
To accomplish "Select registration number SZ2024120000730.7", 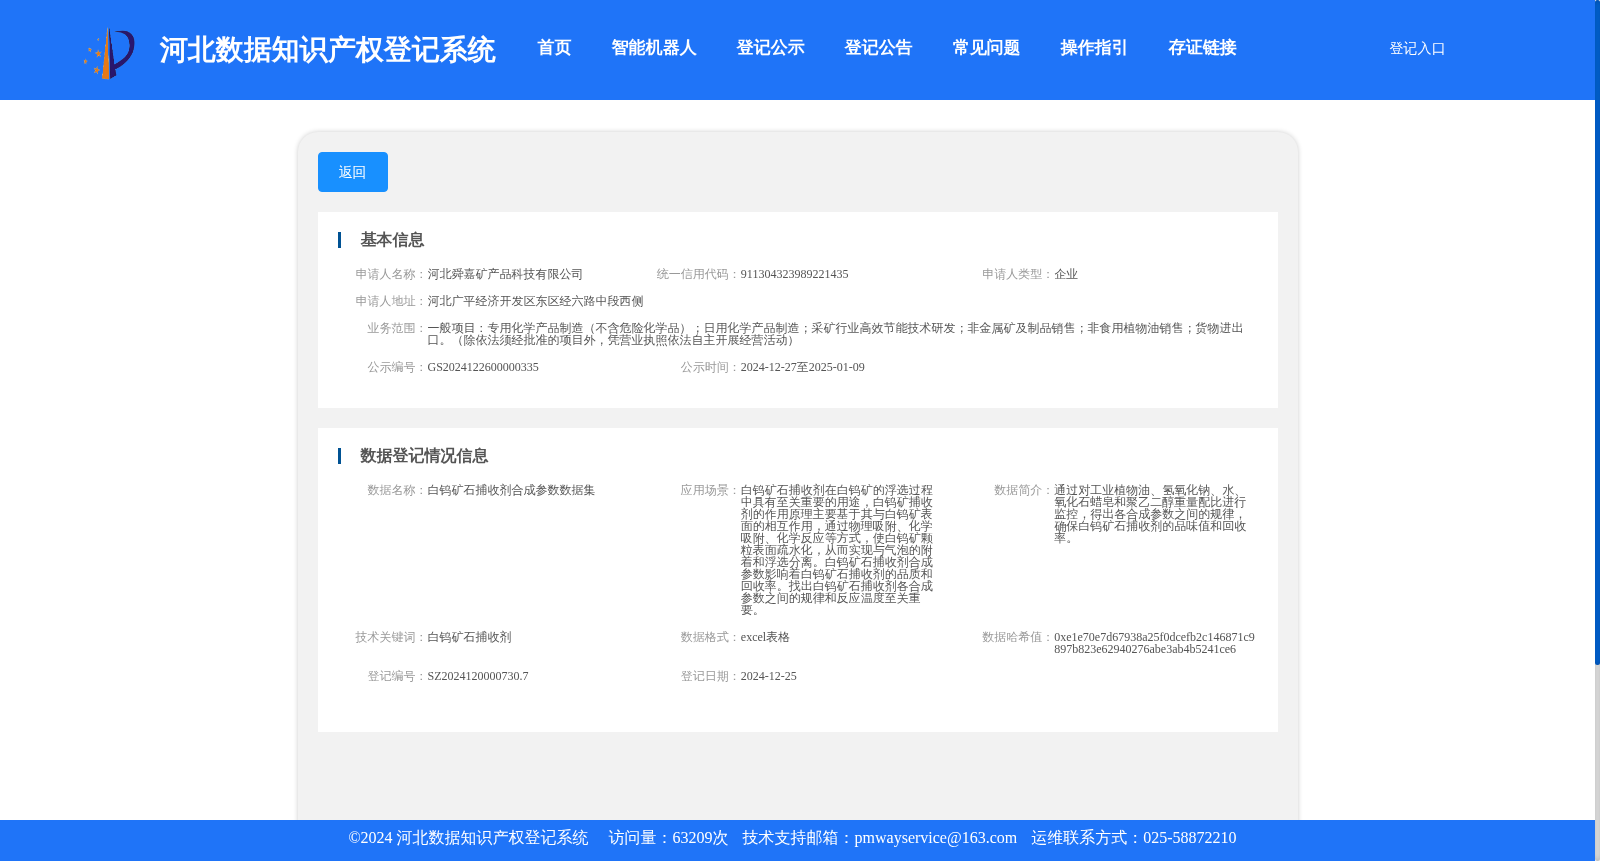I will click(x=478, y=676).
